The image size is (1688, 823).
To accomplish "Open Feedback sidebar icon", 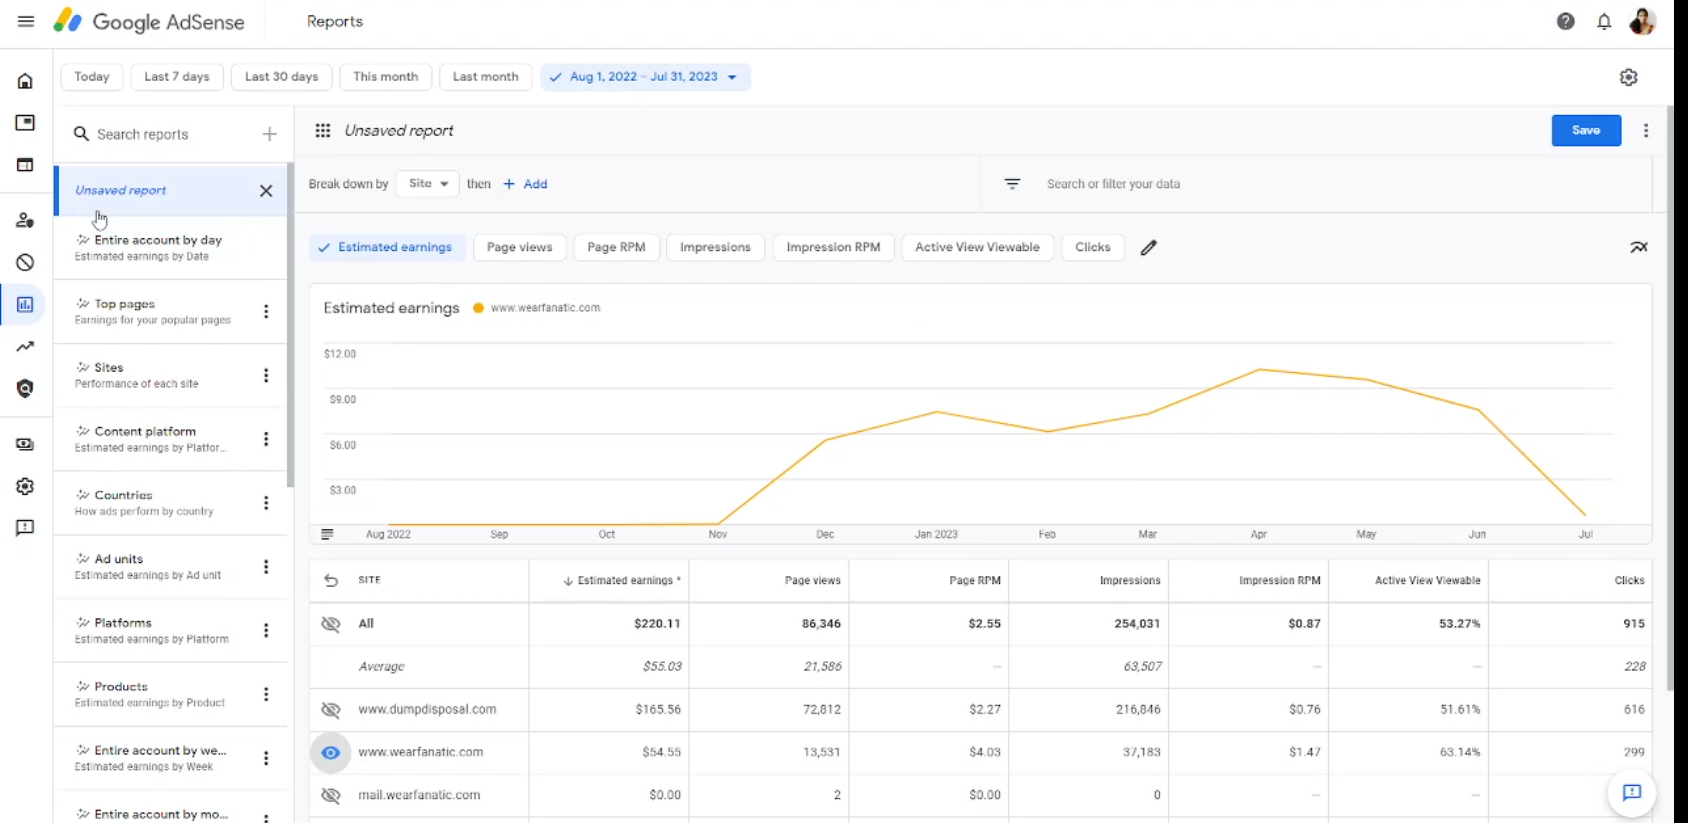I will point(25,528).
